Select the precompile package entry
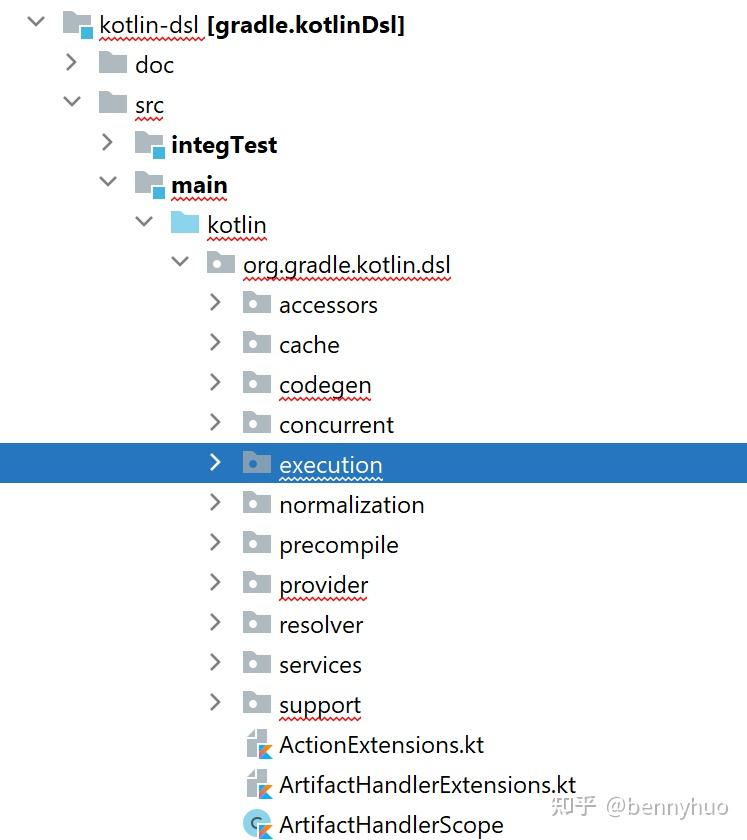Screen dimensions: 747x840 (337, 544)
